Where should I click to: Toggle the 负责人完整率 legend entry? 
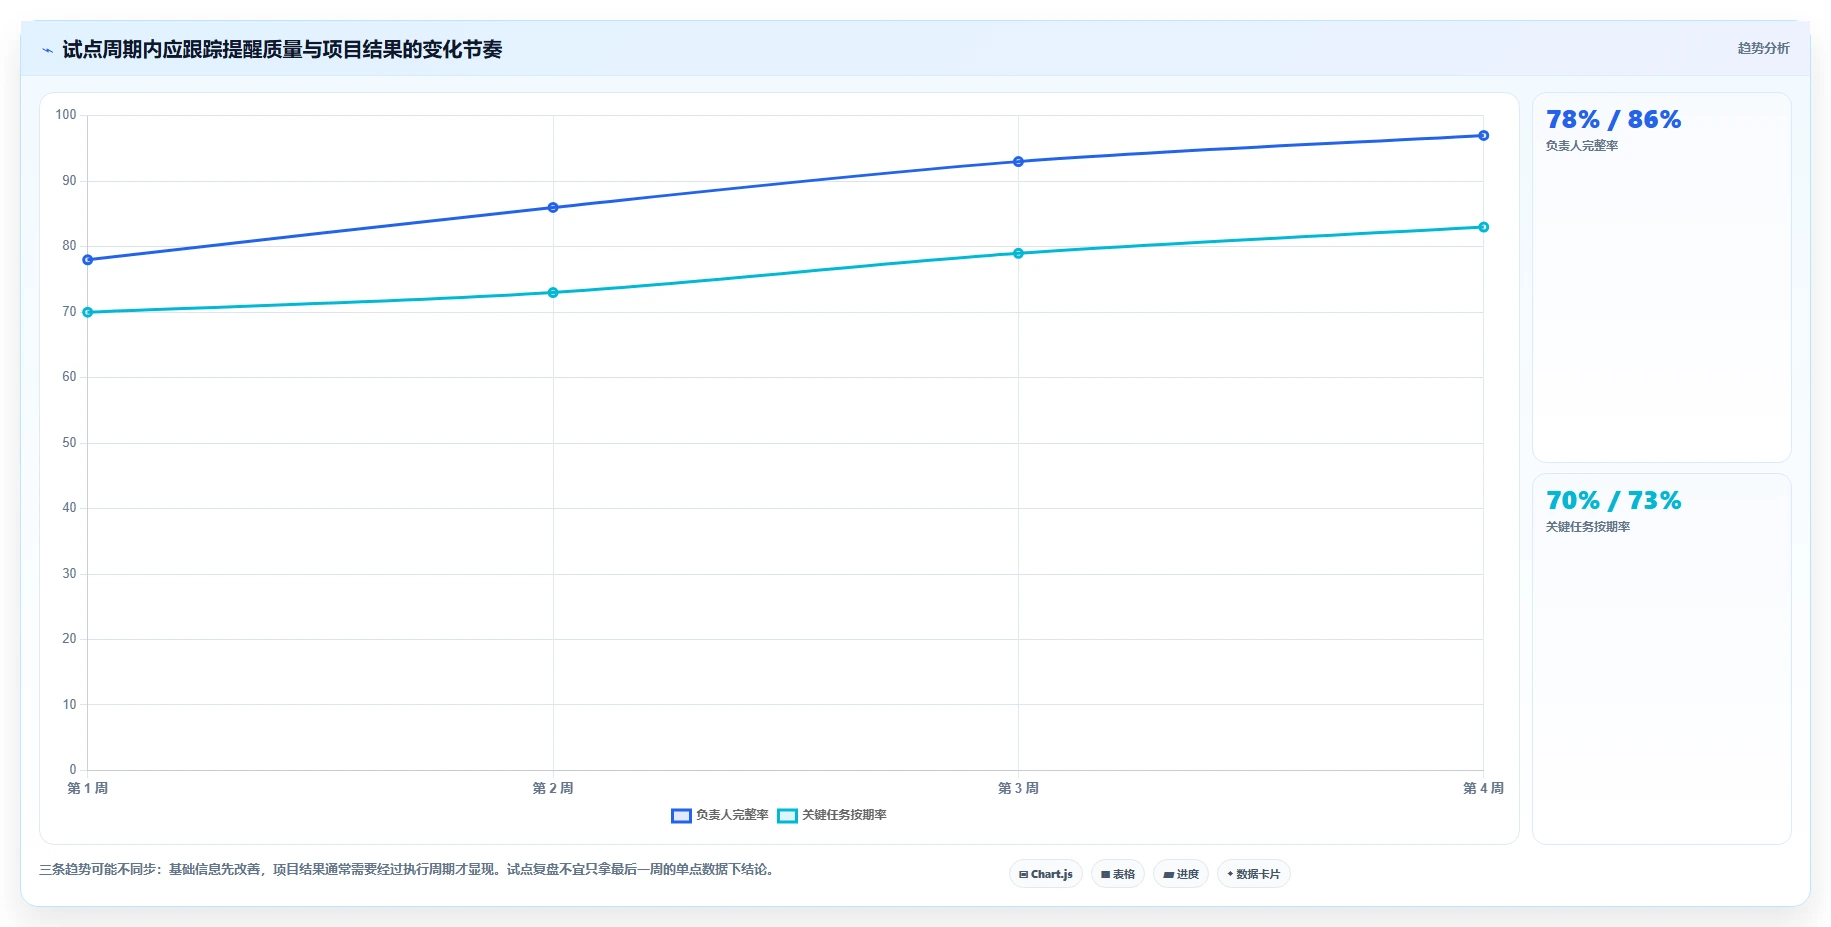(720, 815)
